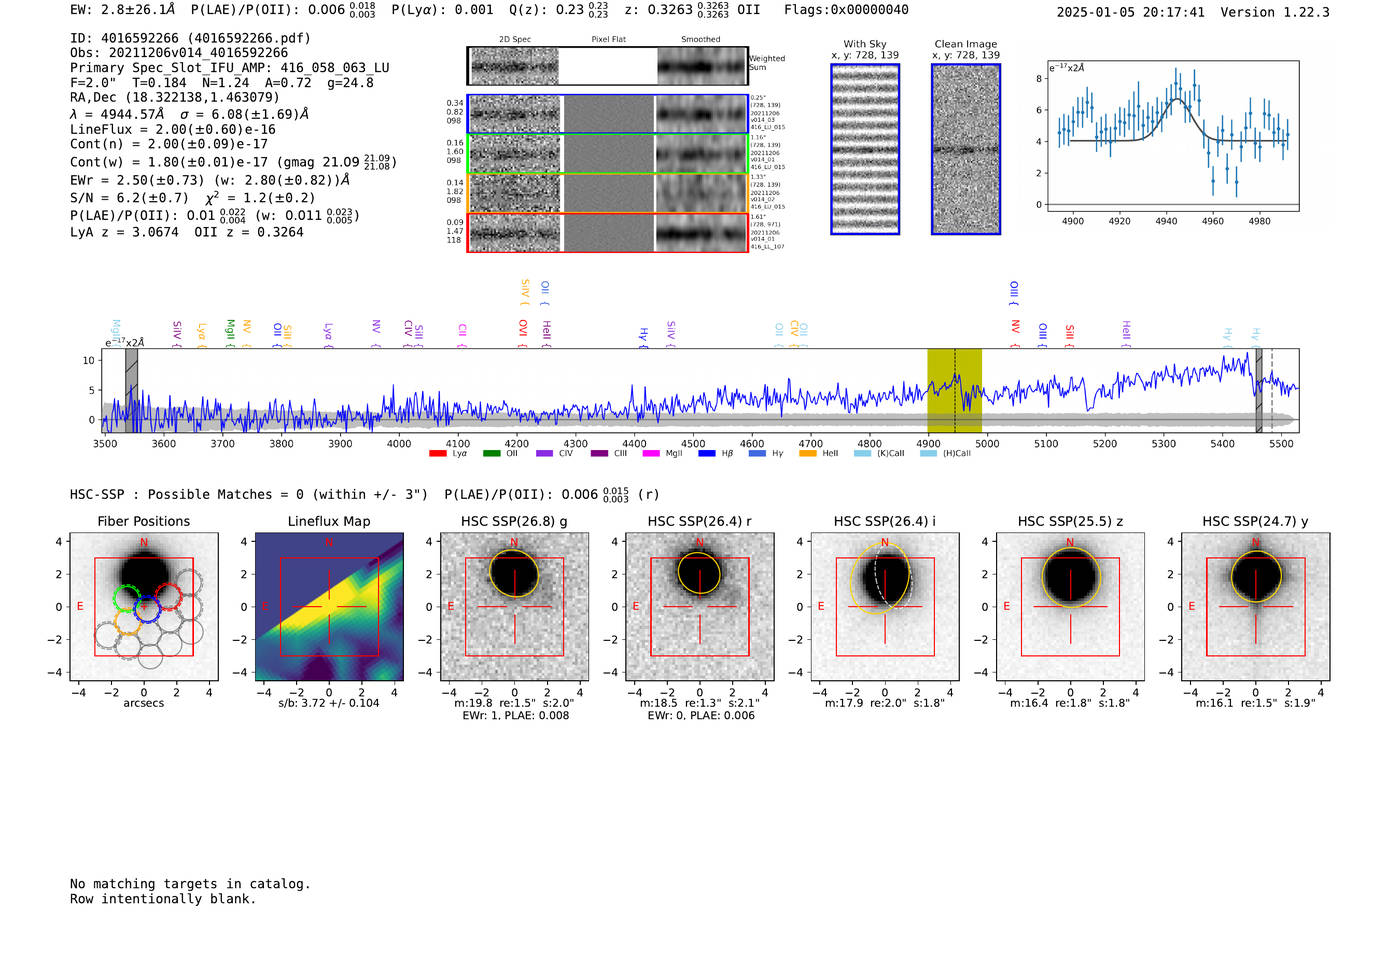Click the yellow highlighted band in spectrum
The width and height of the screenshot is (1400, 953).
954,391
